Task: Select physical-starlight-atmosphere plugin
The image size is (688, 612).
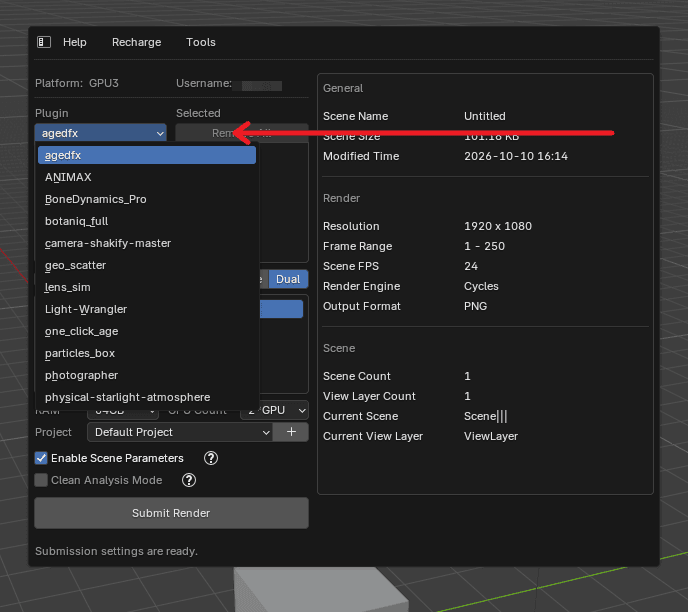Action: (x=147, y=397)
